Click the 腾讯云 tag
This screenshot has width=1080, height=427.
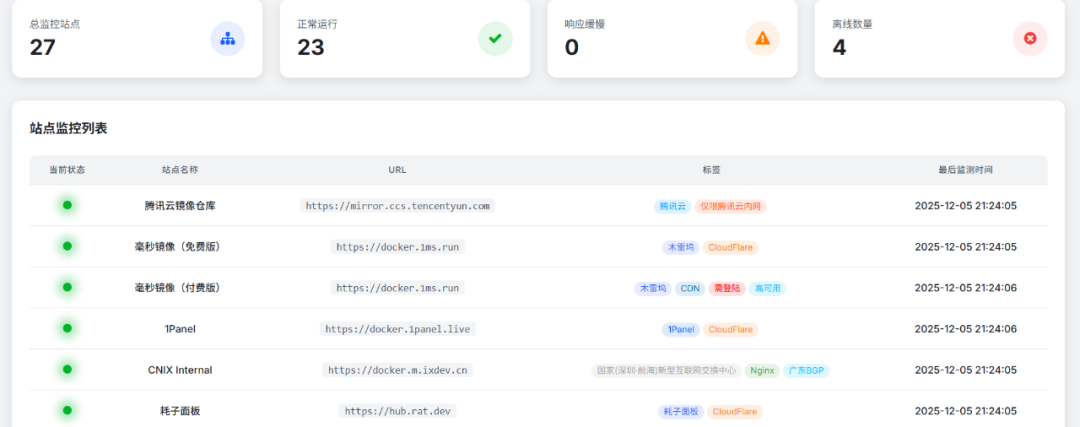click(673, 206)
